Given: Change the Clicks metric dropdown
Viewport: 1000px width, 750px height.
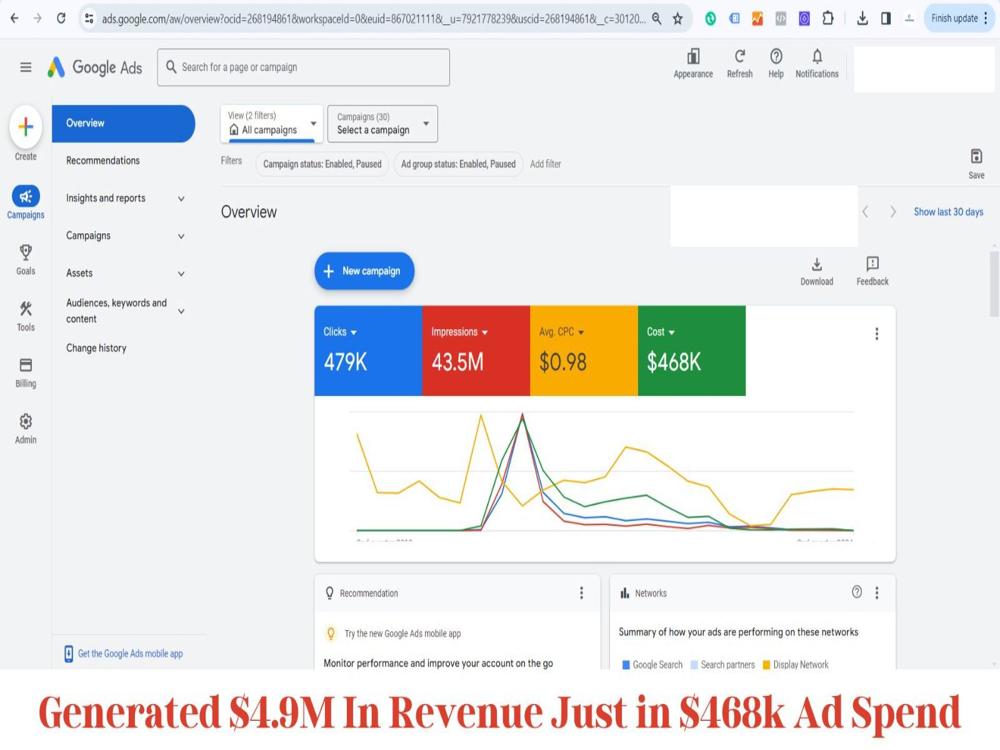Looking at the screenshot, I should pyautogui.click(x=340, y=332).
